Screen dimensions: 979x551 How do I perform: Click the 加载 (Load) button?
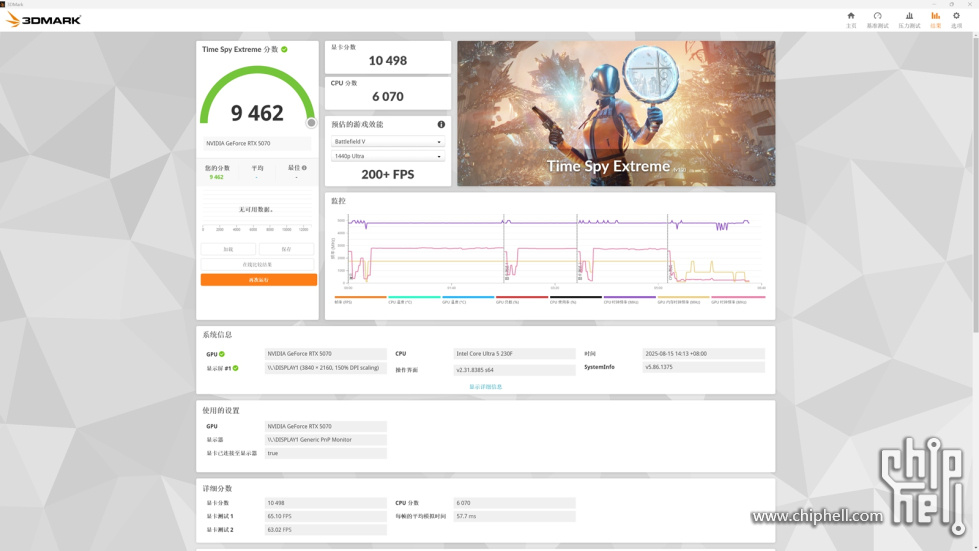tap(228, 249)
